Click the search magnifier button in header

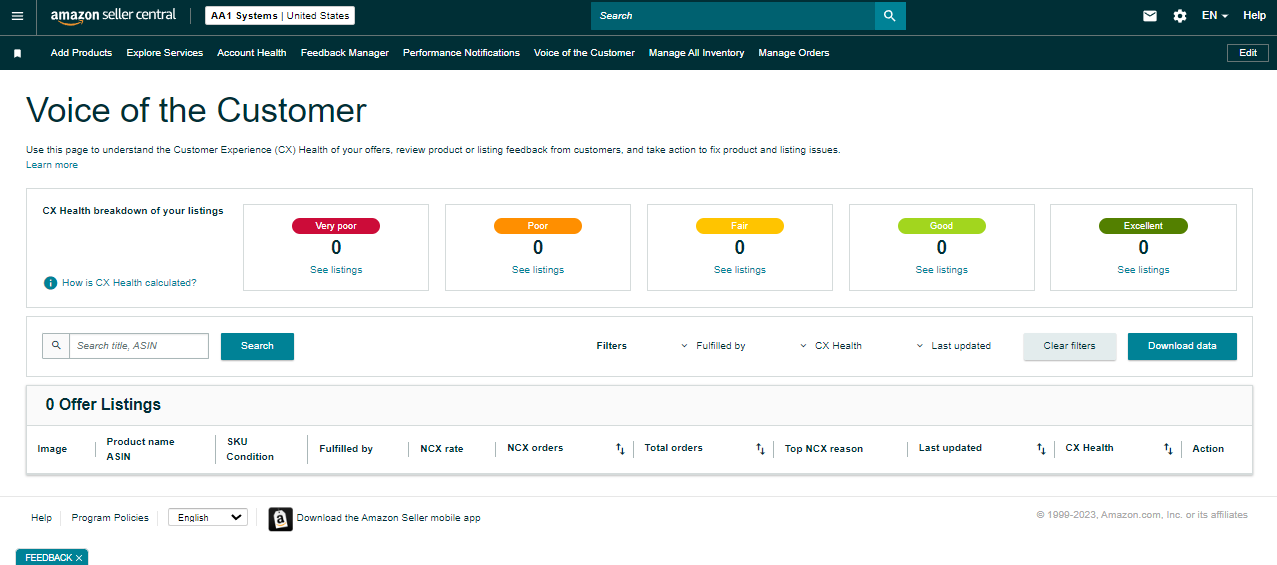(x=890, y=16)
